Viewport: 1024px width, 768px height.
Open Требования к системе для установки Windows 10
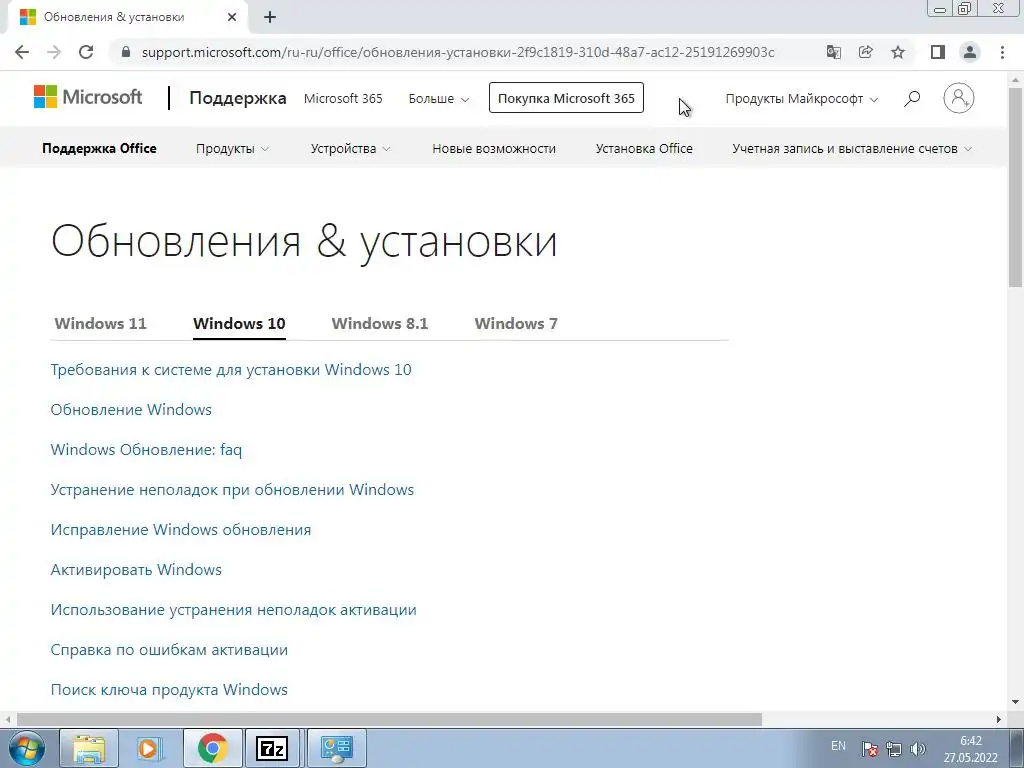(231, 370)
